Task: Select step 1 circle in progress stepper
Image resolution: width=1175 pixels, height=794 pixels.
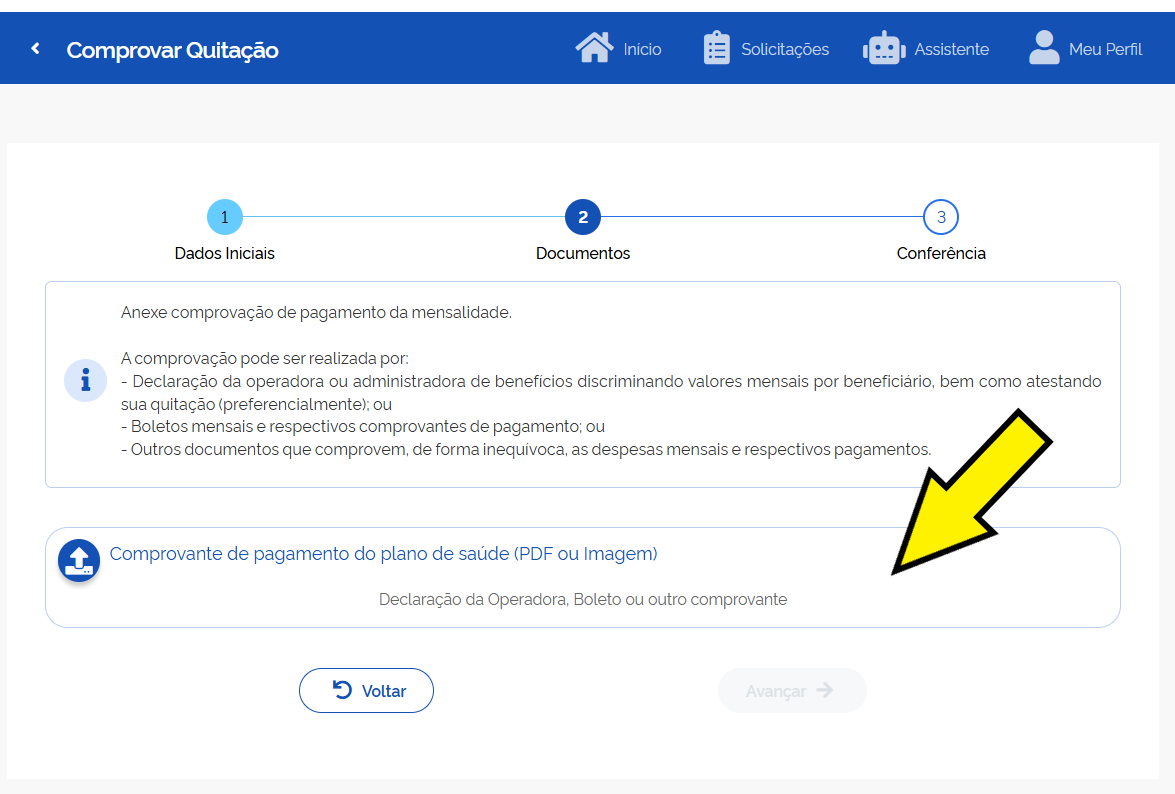Action: coord(225,217)
